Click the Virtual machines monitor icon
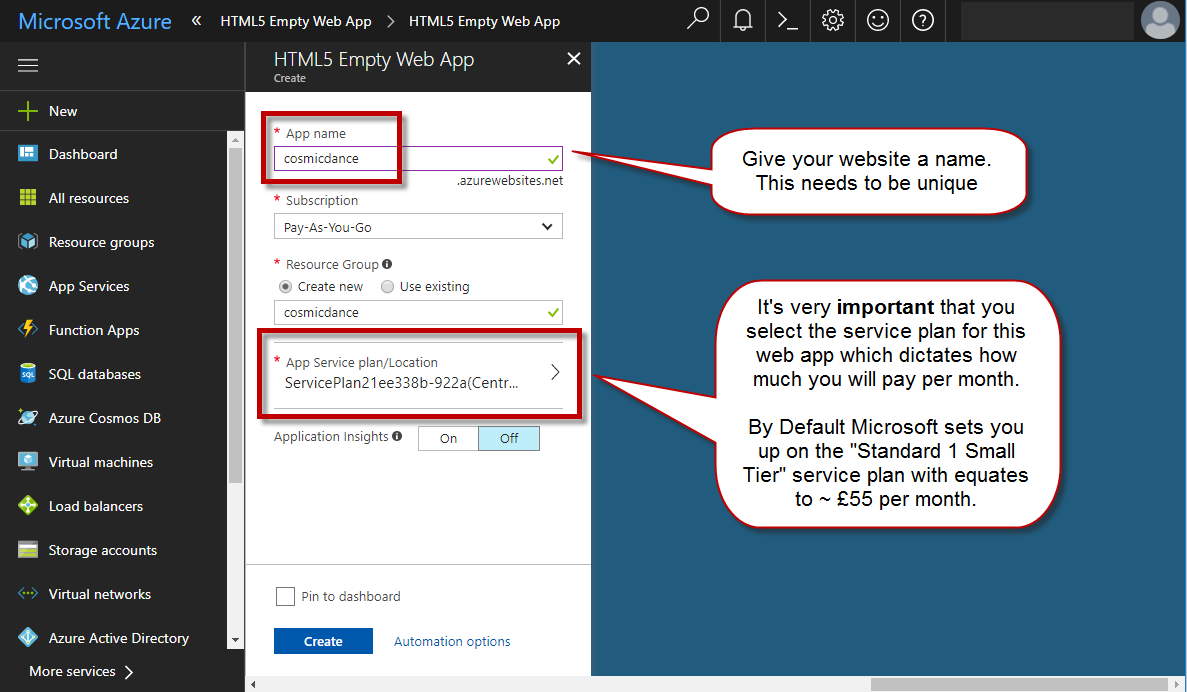 [x=28, y=461]
